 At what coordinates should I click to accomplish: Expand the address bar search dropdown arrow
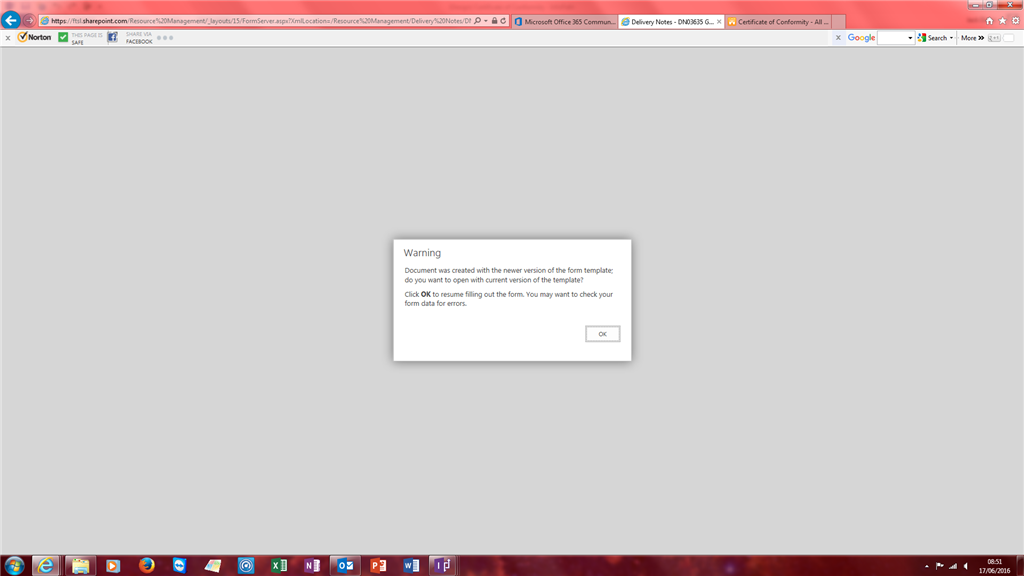point(486,21)
